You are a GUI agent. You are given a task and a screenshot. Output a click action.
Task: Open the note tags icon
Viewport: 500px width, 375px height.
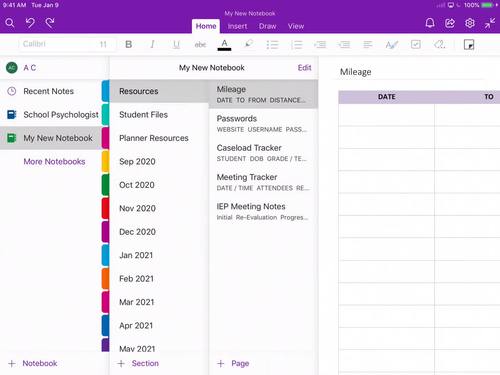point(439,44)
